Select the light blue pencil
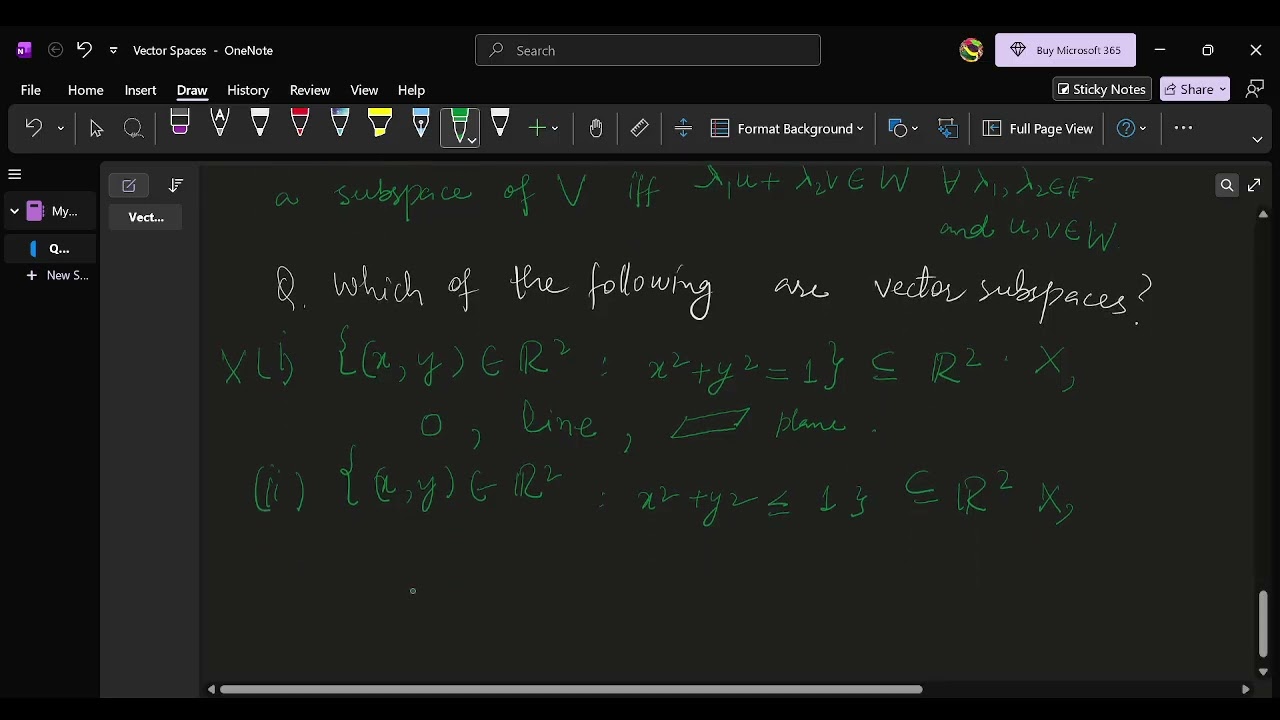This screenshot has height=720, width=1280. pyautogui.click(x=420, y=124)
